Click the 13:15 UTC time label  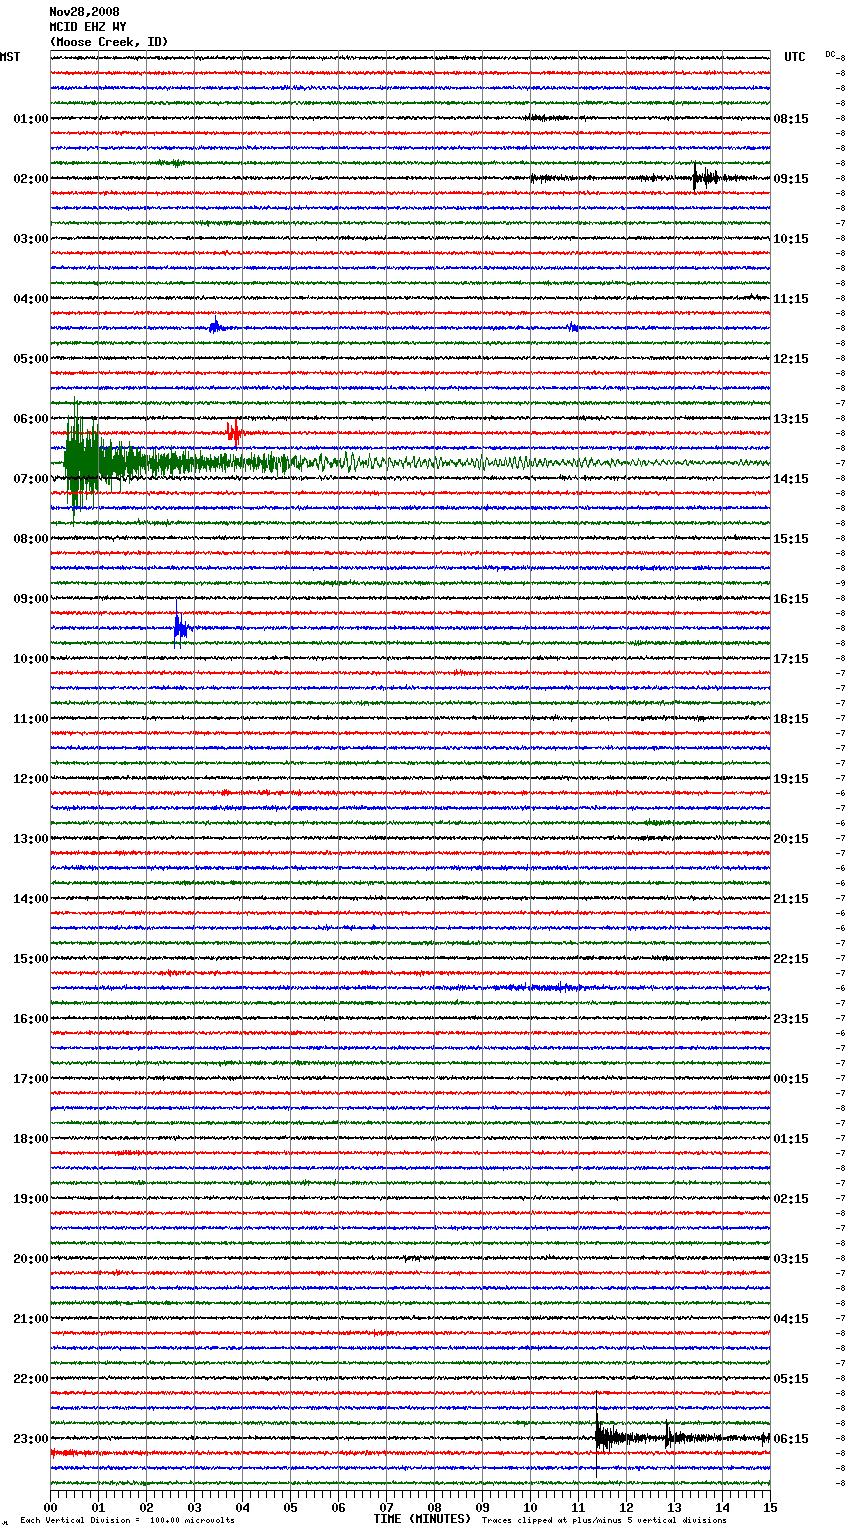(791, 419)
